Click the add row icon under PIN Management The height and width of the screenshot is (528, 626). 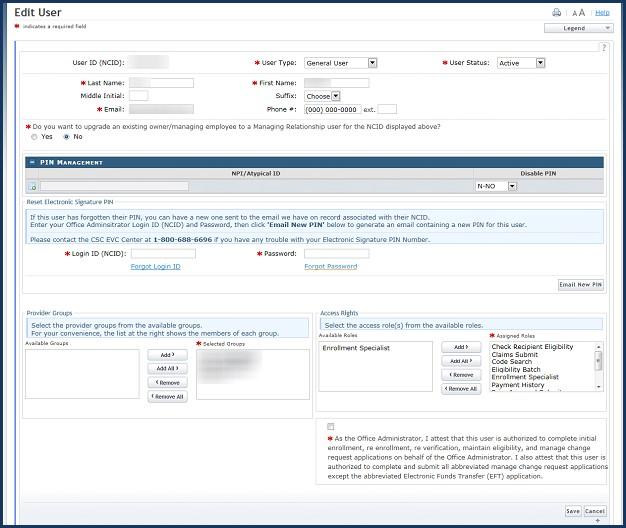coord(32,186)
